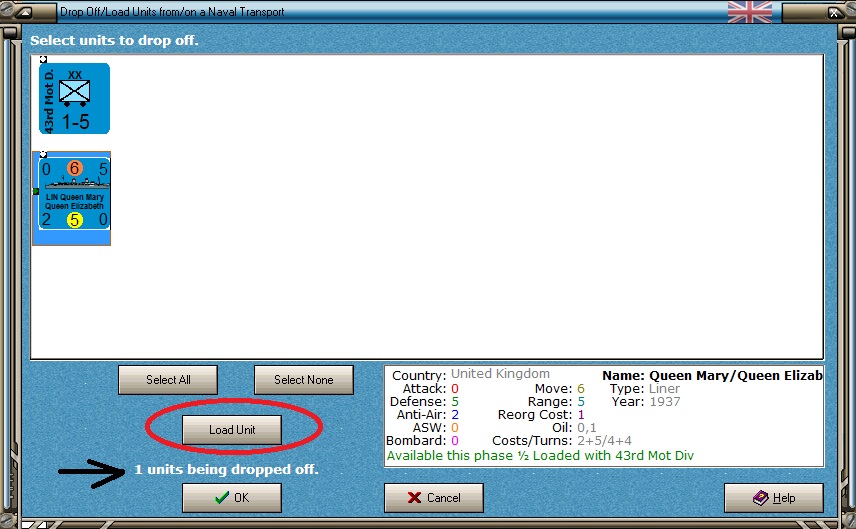Click the red X icon on Cancel

pyautogui.click(x=414, y=498)
